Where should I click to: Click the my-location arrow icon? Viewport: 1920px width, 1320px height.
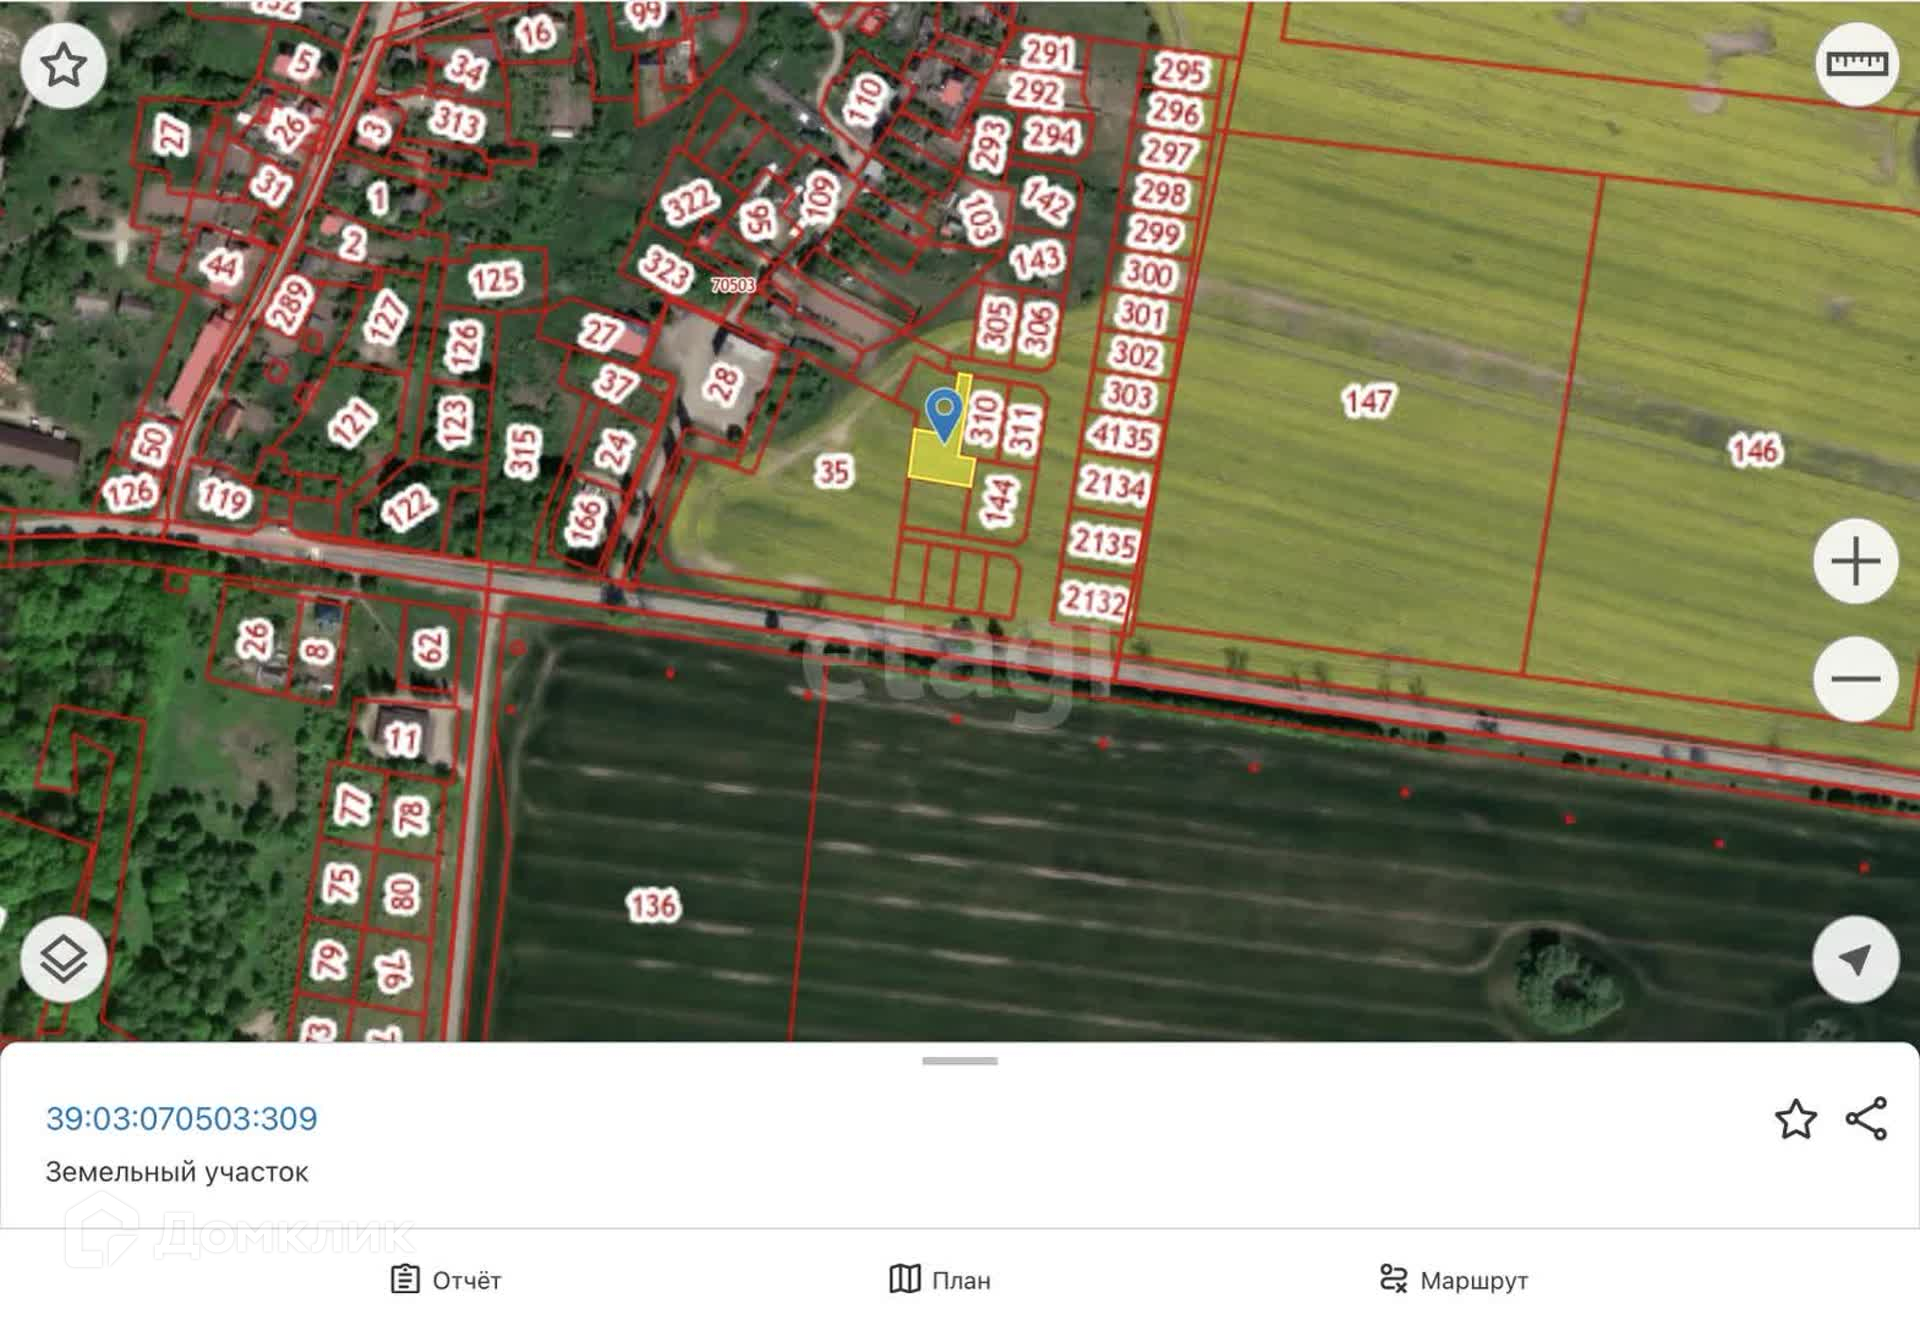coord(1855,959)
